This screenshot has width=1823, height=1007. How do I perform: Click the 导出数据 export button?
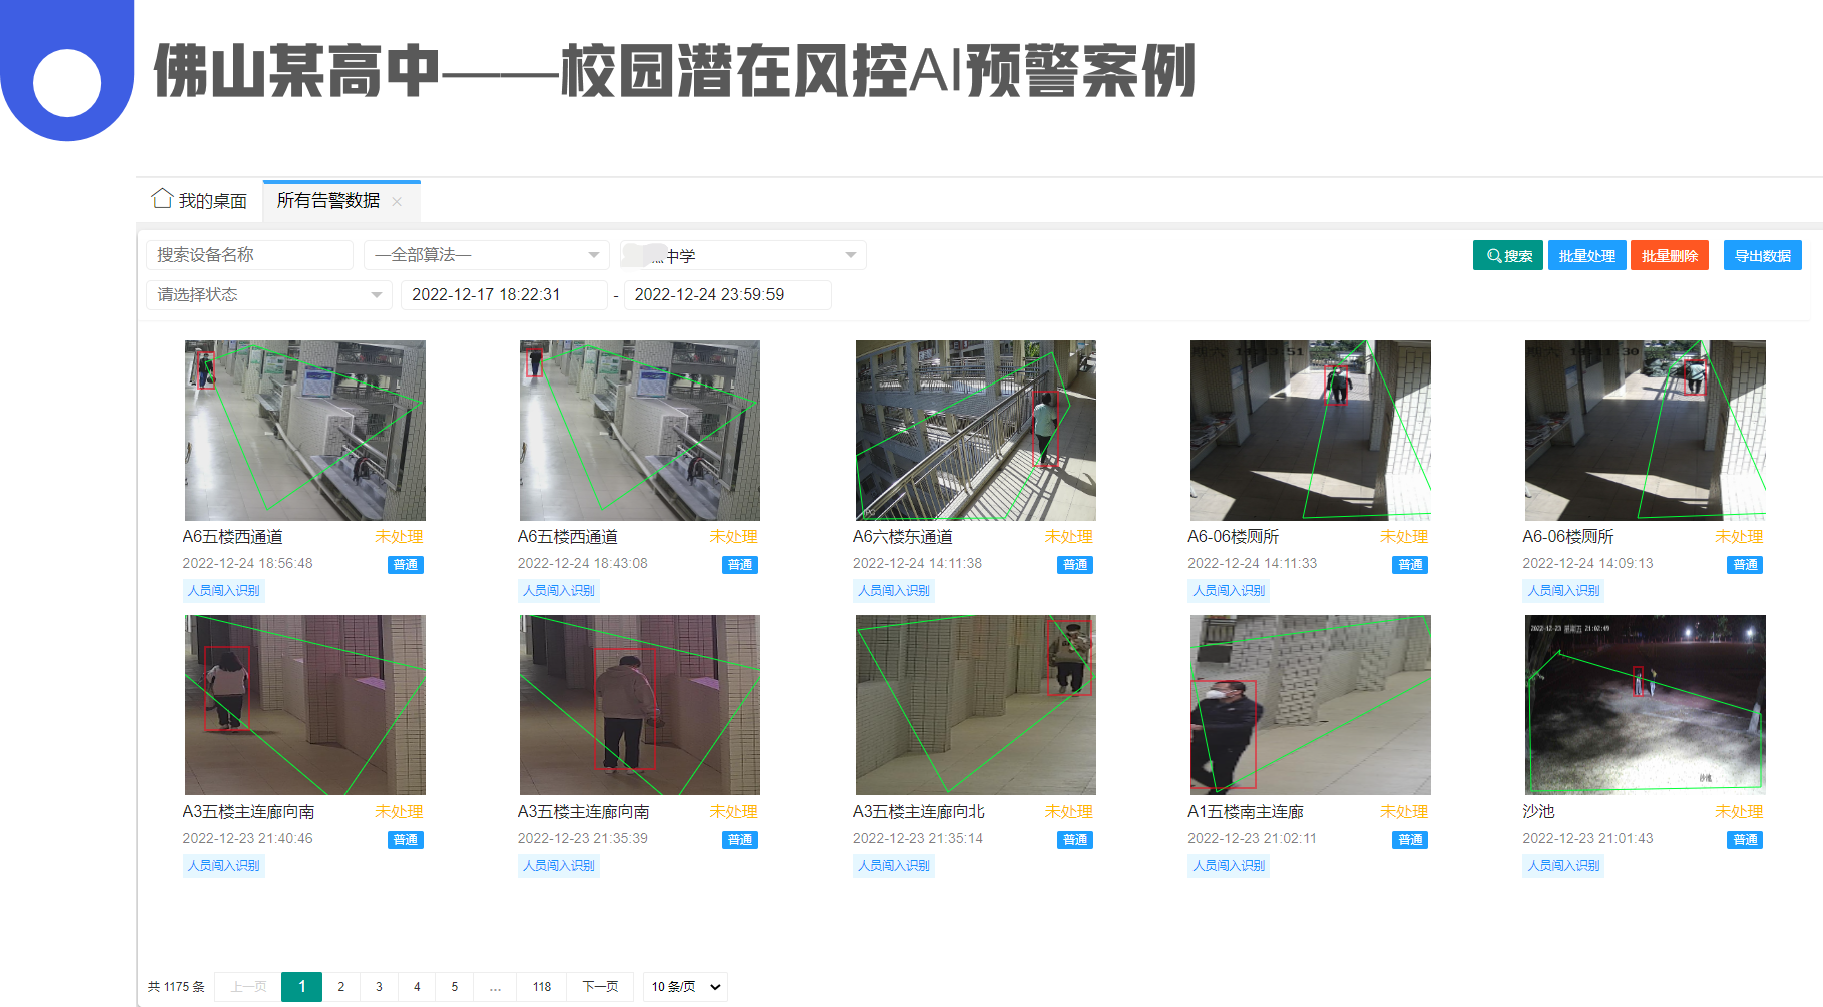tap(1763, 255)
